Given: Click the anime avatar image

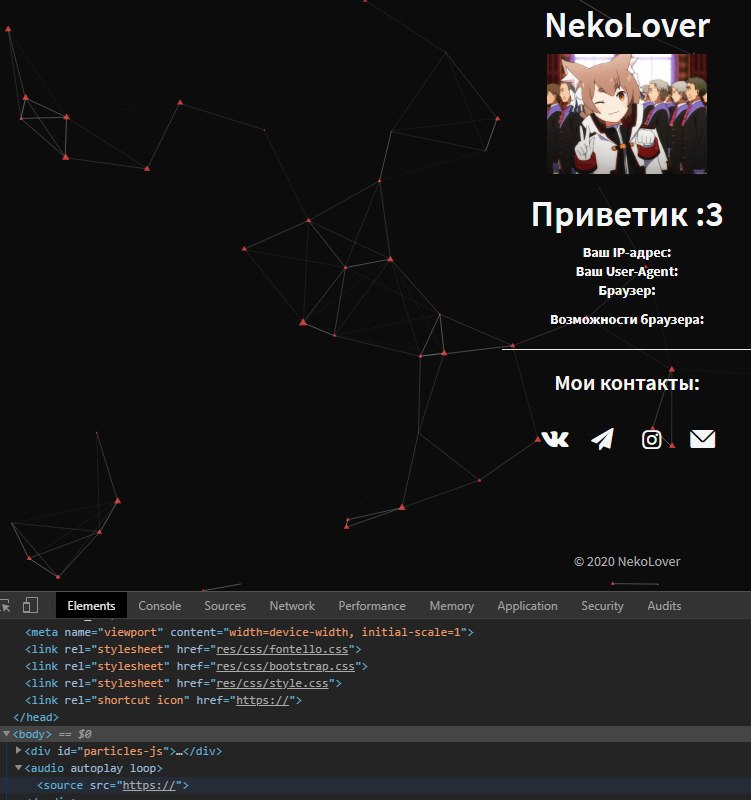Looking at the screenshot, I should click(627, 114).
